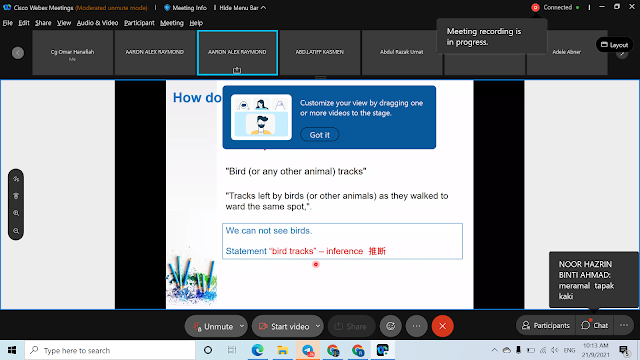Image resolution: width=640 pixels, height=360 pixels.
Task: Click the red recording indicator icon
Action: click(x=535, y=7)
